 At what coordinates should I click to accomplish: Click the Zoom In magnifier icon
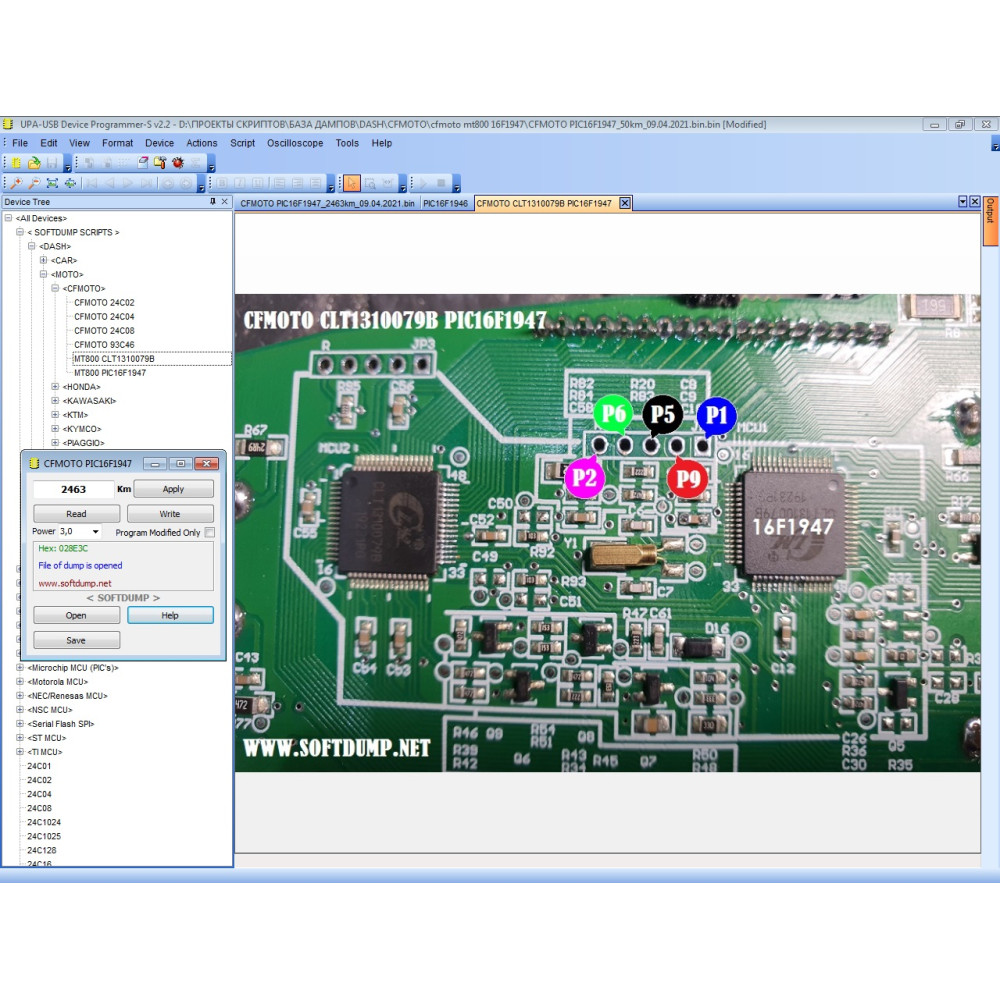[17, 184]
